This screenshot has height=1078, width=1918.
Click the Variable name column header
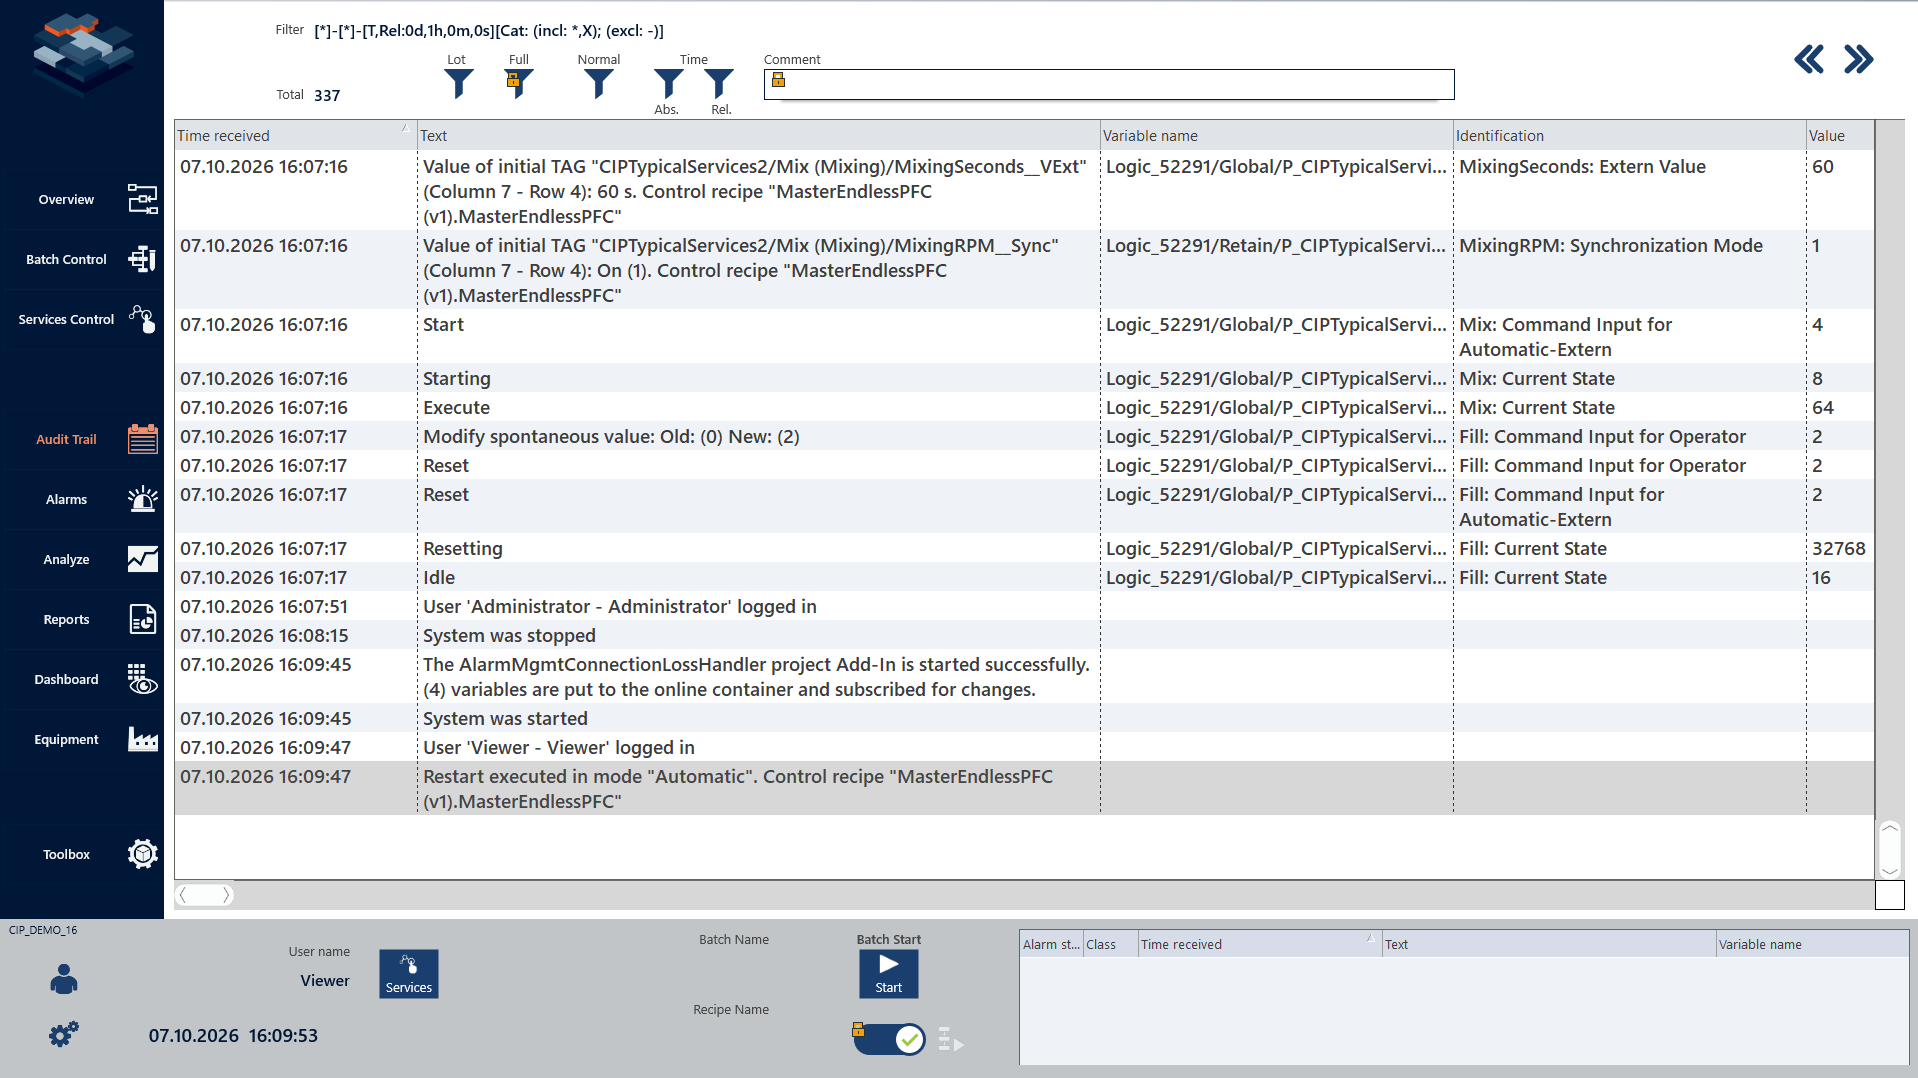(x=1275, y=135)
